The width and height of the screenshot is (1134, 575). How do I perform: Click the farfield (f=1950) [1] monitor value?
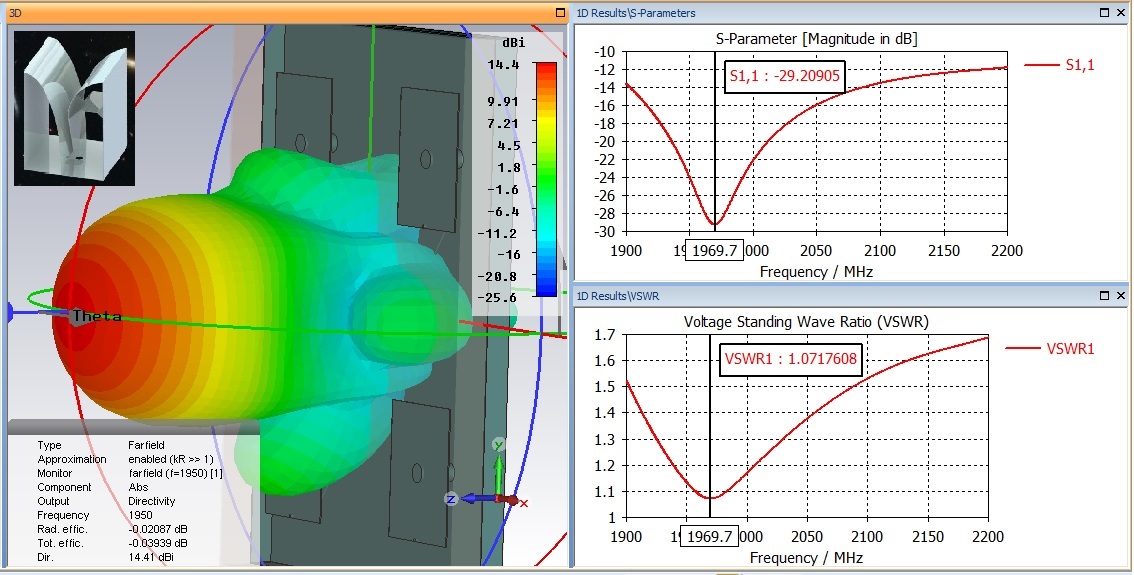pos(176,473)
